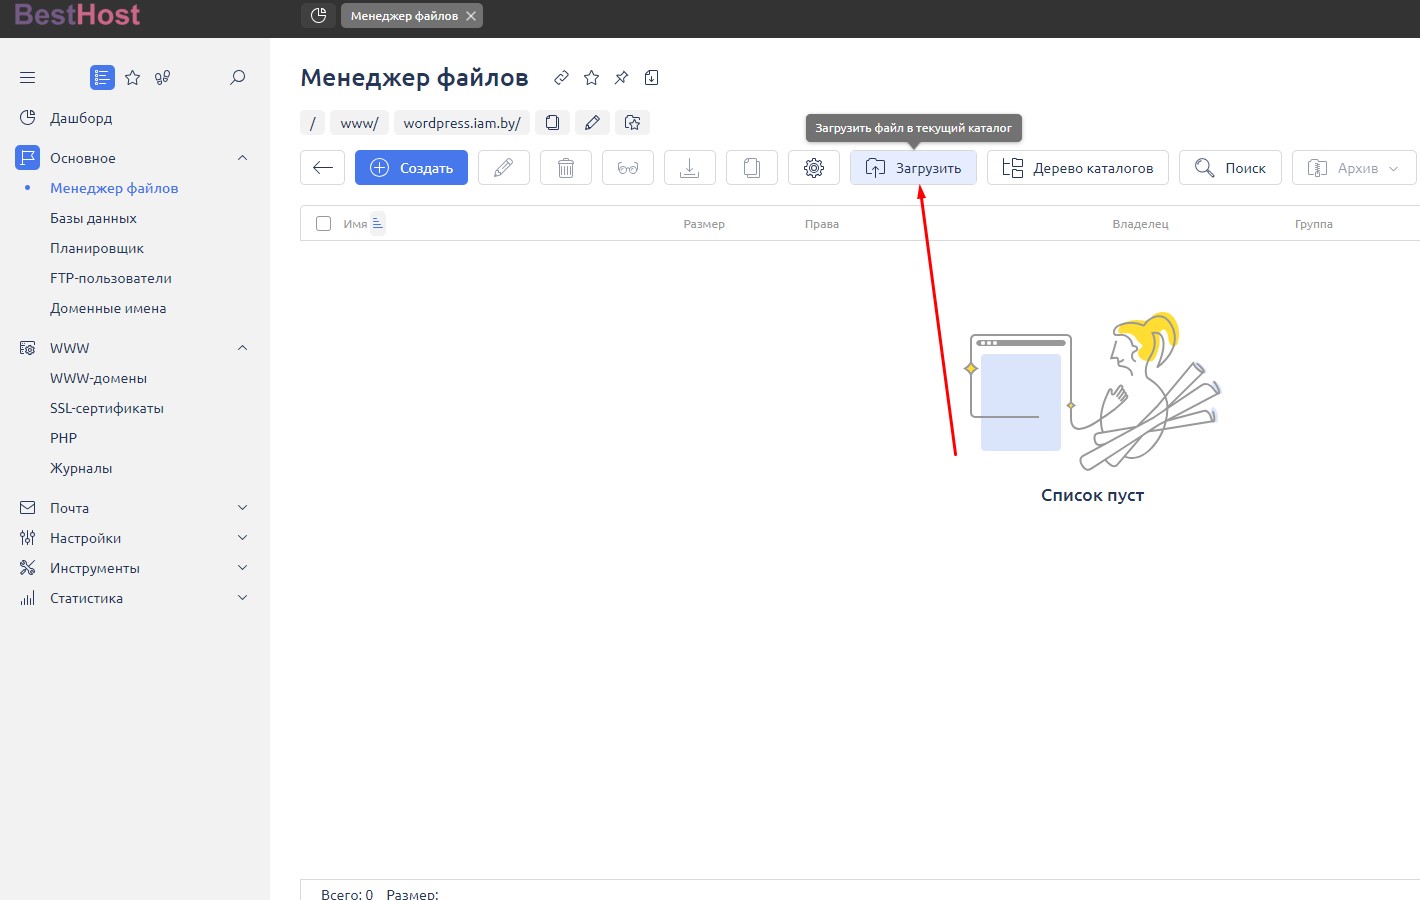
Task: Click the download icon in toolbar
Action: coord(689,168)
